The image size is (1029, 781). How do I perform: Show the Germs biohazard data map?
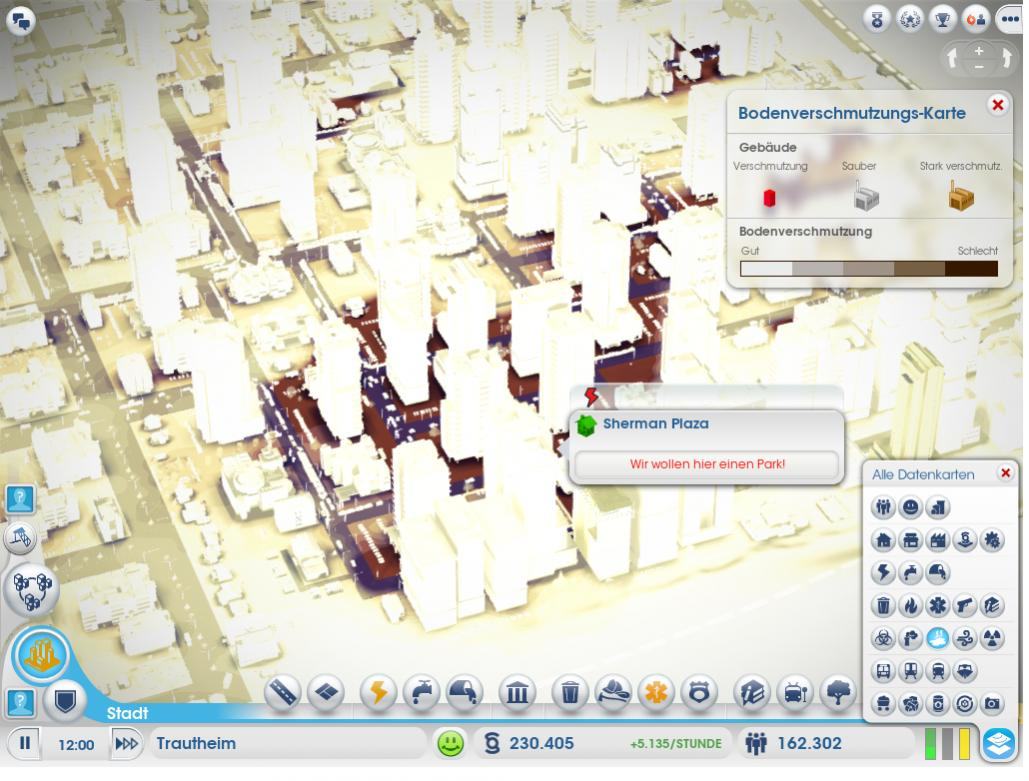click(883, 638)
